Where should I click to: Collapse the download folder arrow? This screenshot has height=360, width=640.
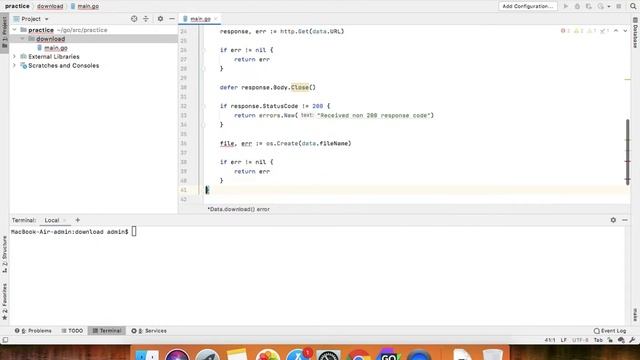pyautogui.click(x=23, y=39)
